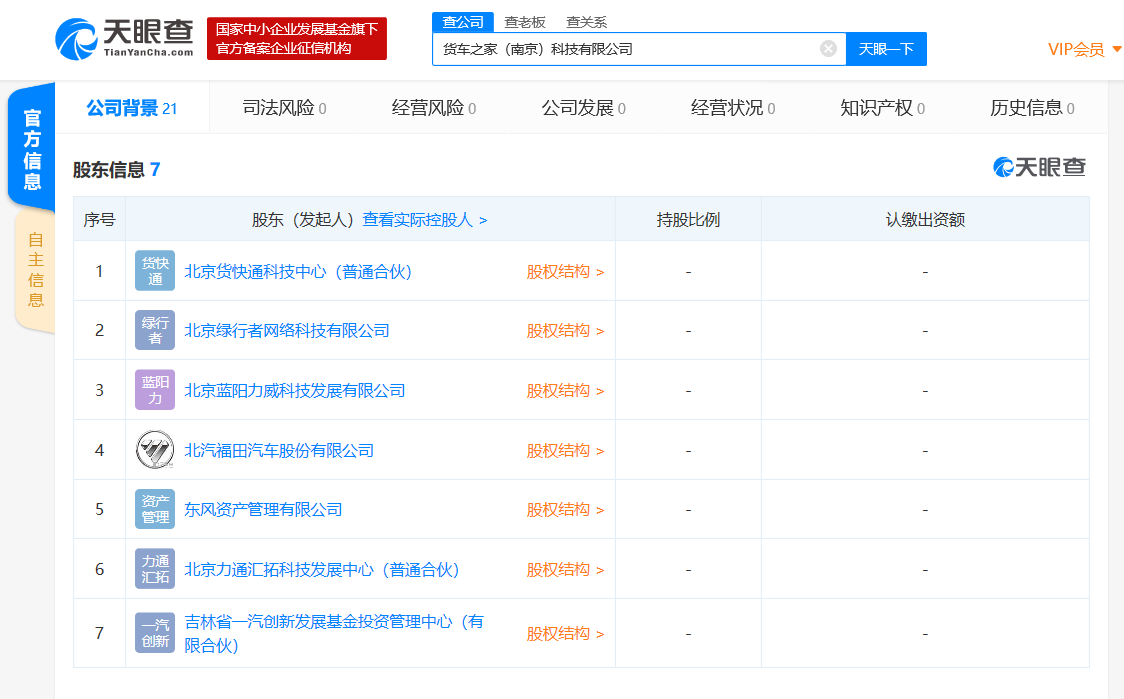Image resolution: width=1124 pixels, height=699 pixels.
Task: Click the 查看实际控股人 link
Action: coord(424,220)
